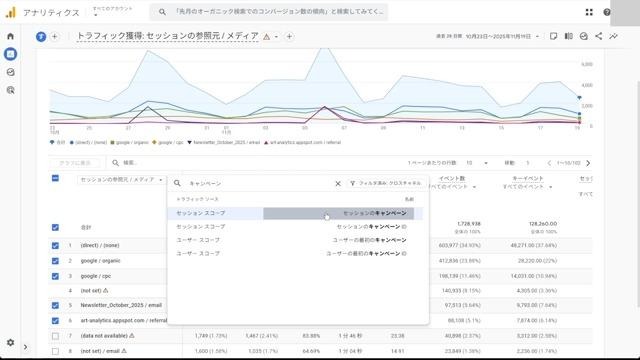Open the Event count all-events dropdown
The width and height of the screenshot is (640, 360).
pyautogui.click(x=452, y=187)
